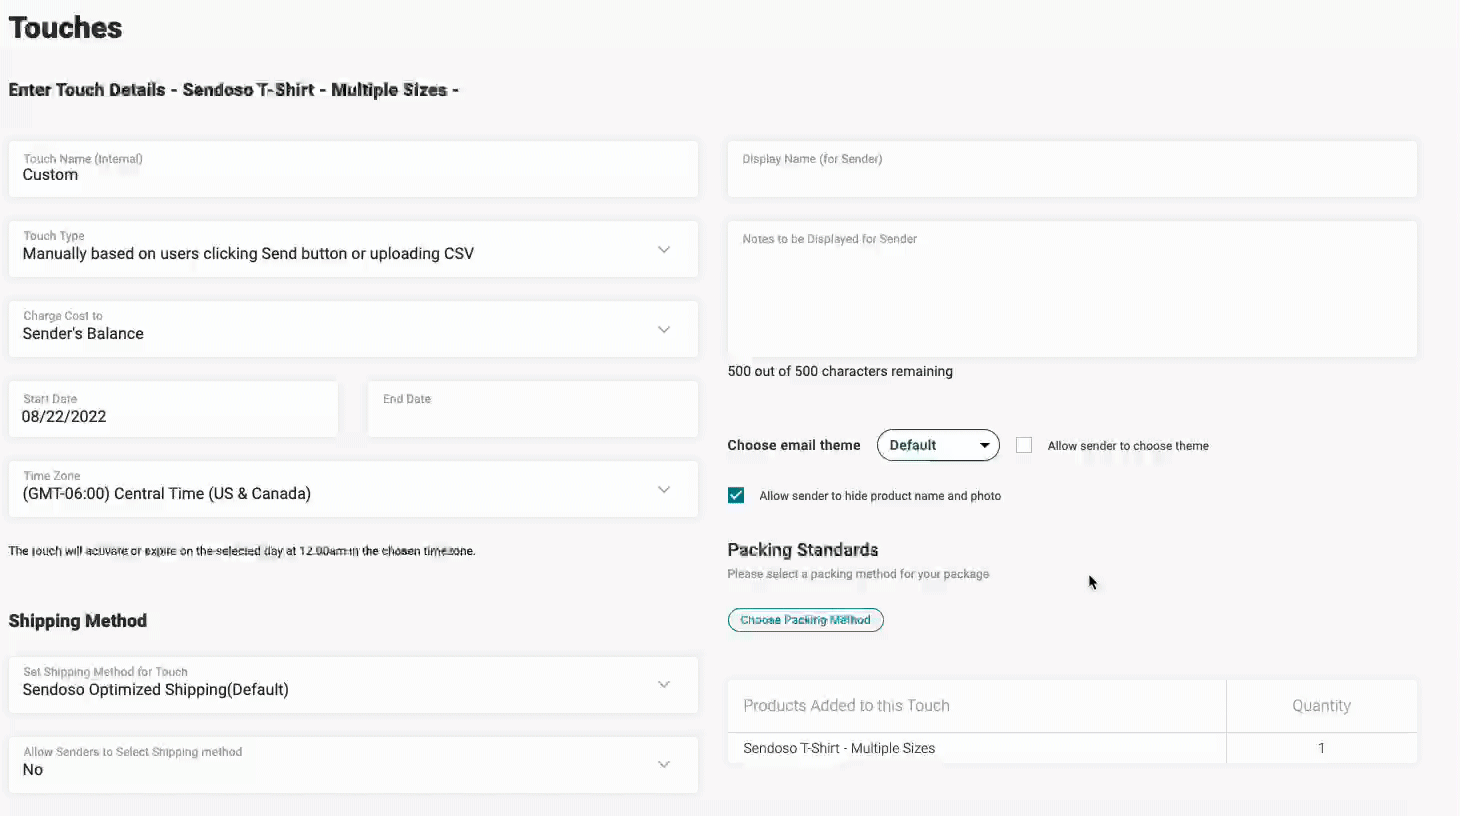
Task: Click the Touches page heading
Action: [65, 28]
